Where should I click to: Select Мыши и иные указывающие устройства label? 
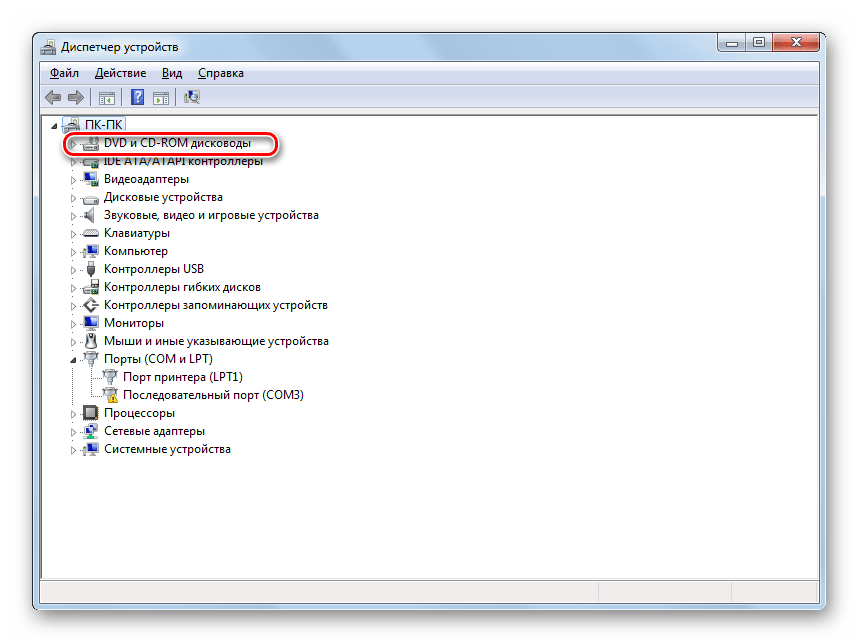pyautogui.click(x=216, y=341)
